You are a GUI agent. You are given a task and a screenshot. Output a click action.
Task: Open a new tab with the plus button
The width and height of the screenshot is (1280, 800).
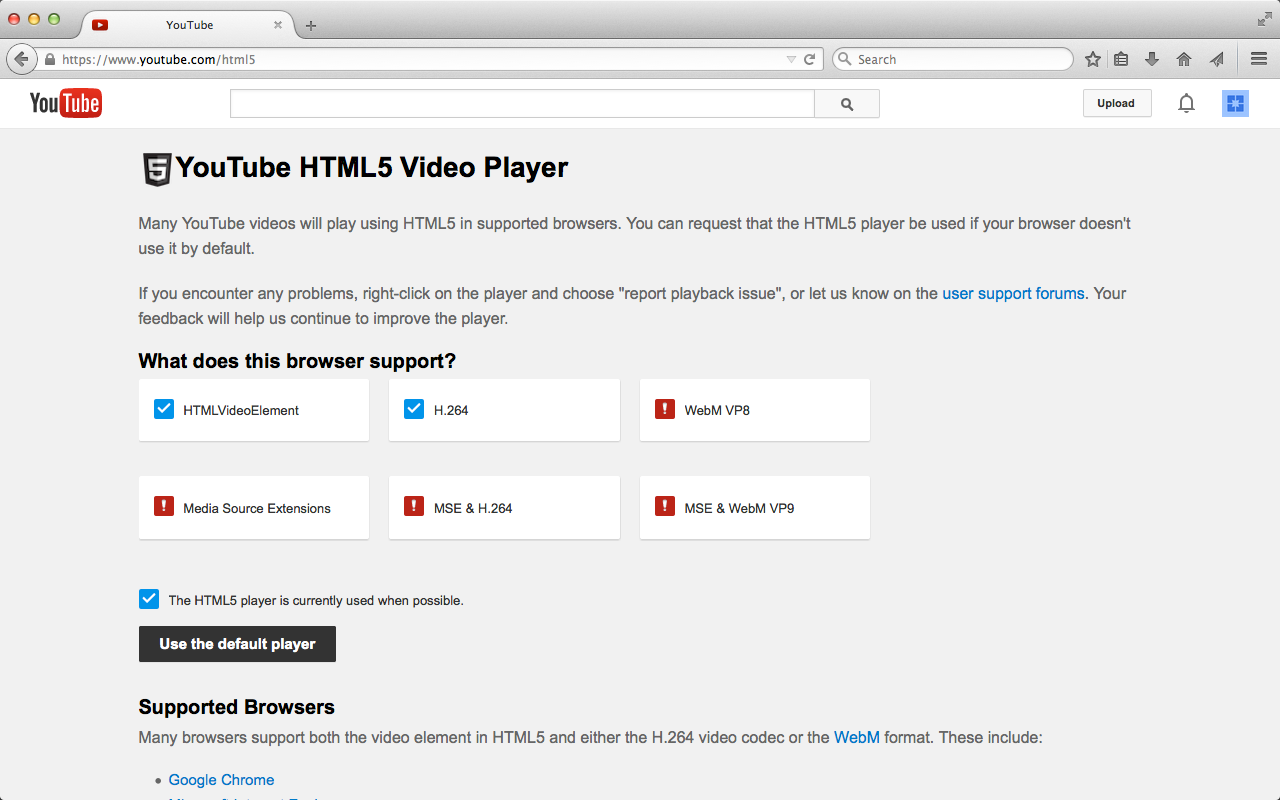pos(311,25)
